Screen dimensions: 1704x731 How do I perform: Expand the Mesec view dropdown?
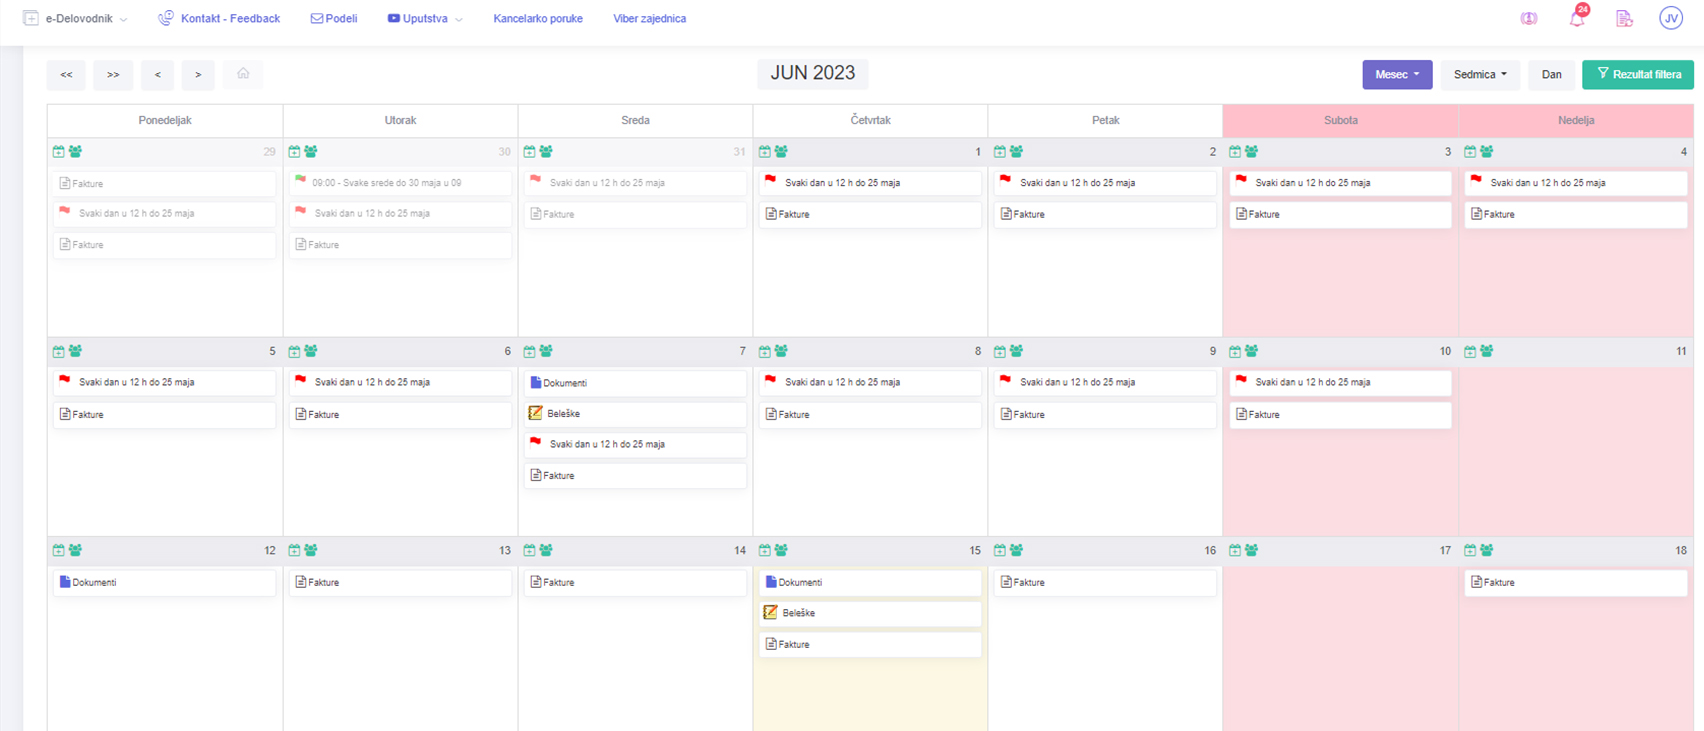pyautogui.click(x=1396, y=75)
